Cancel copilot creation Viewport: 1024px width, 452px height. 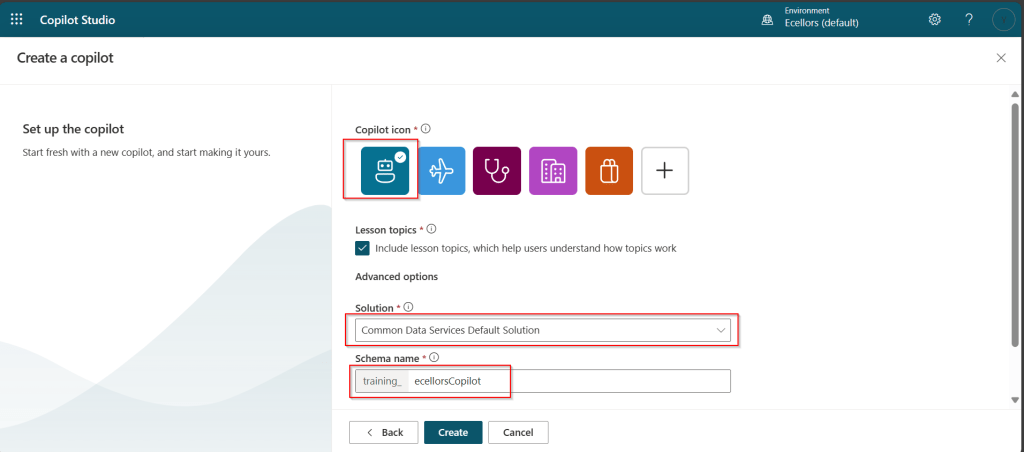[x=518, y=432]
